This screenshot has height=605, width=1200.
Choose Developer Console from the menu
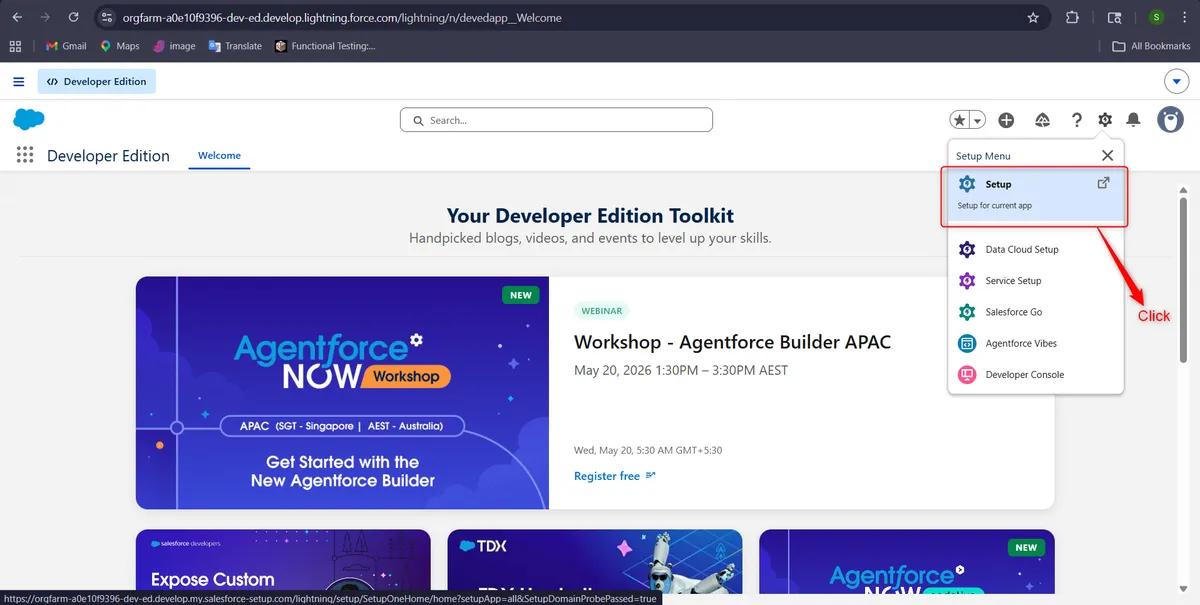(x=1035, y=375)
